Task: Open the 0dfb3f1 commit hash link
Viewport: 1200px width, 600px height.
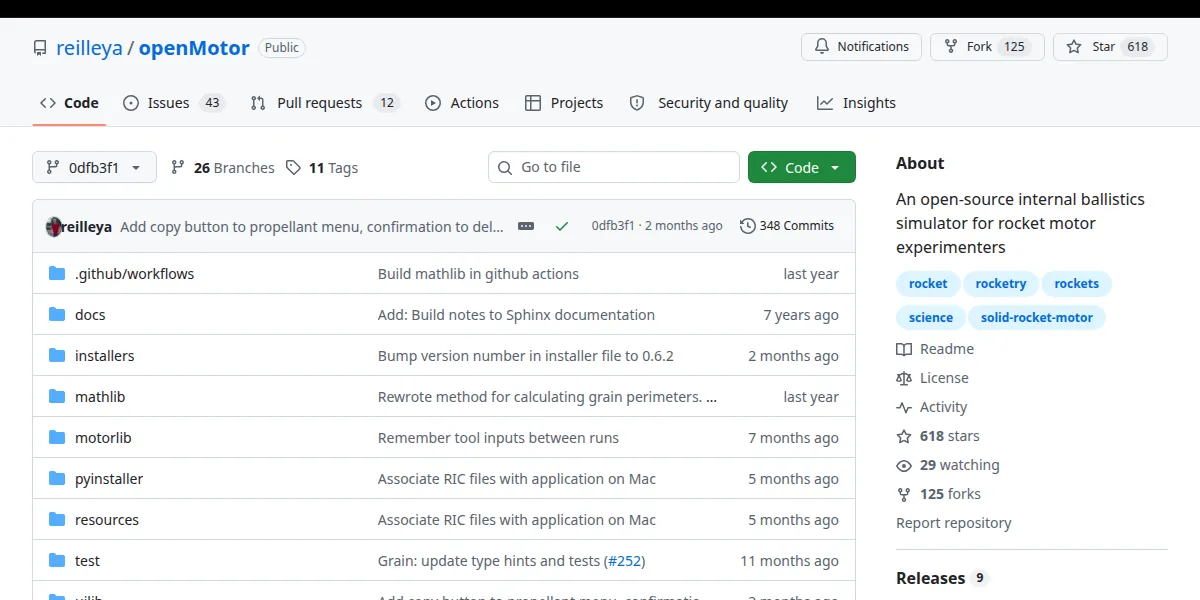Action: 613,226
